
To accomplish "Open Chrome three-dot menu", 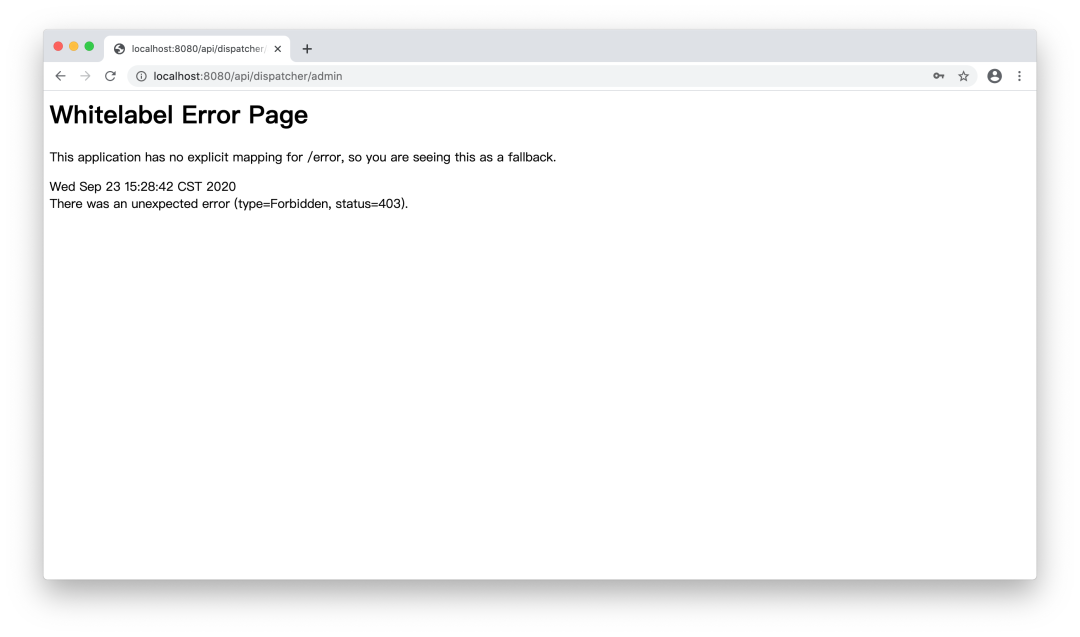I will [1019, 76].
